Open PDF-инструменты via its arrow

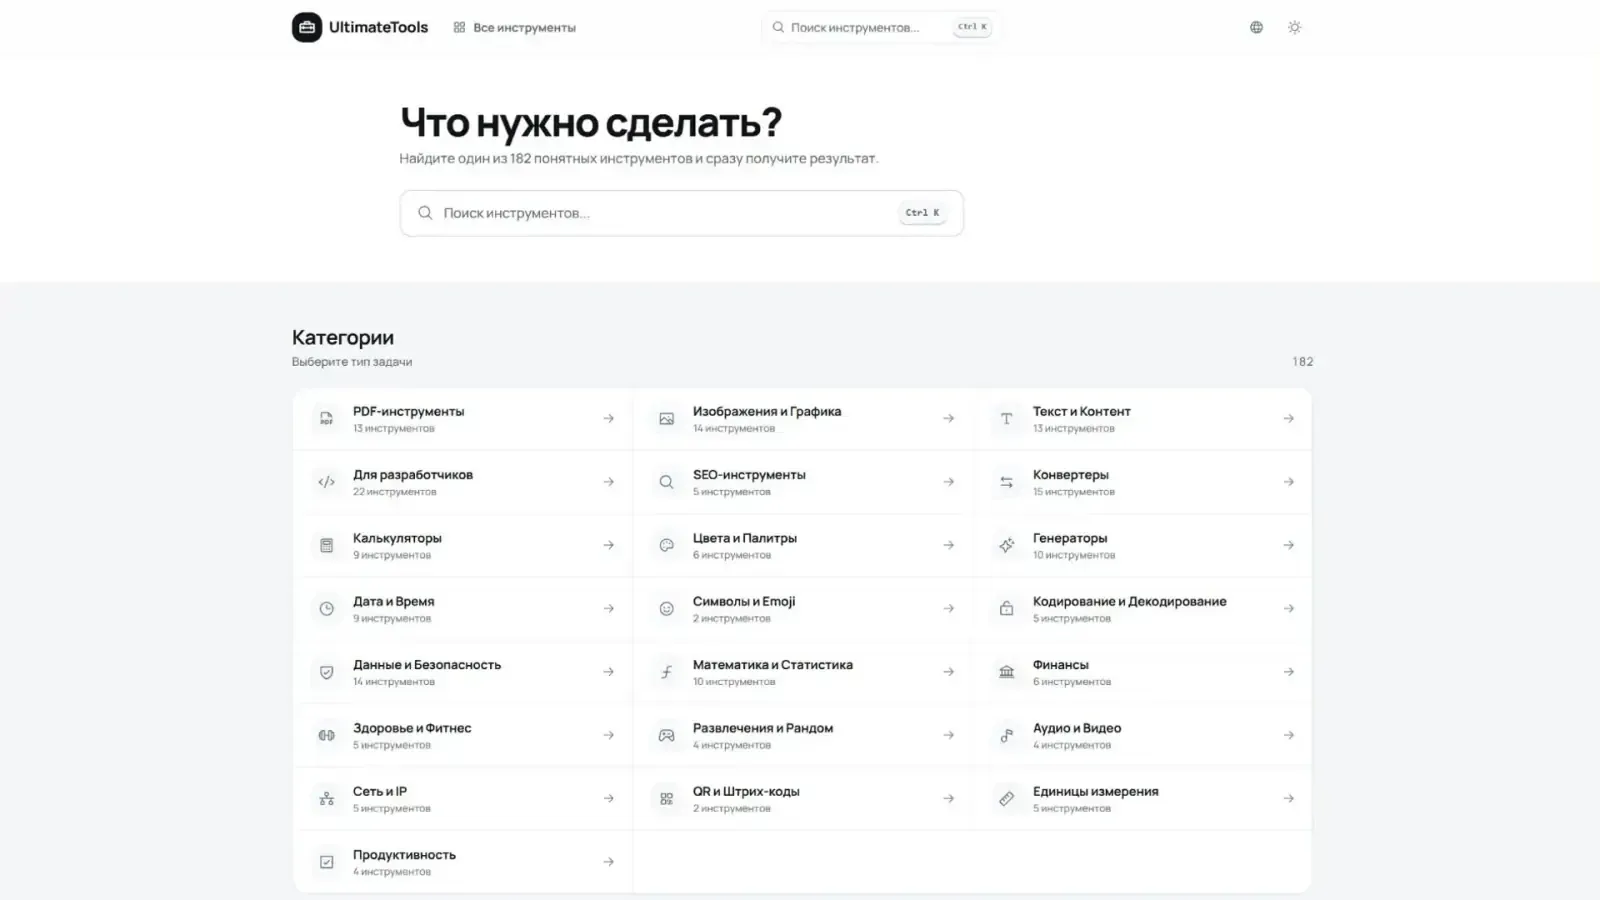pos(608,419)
